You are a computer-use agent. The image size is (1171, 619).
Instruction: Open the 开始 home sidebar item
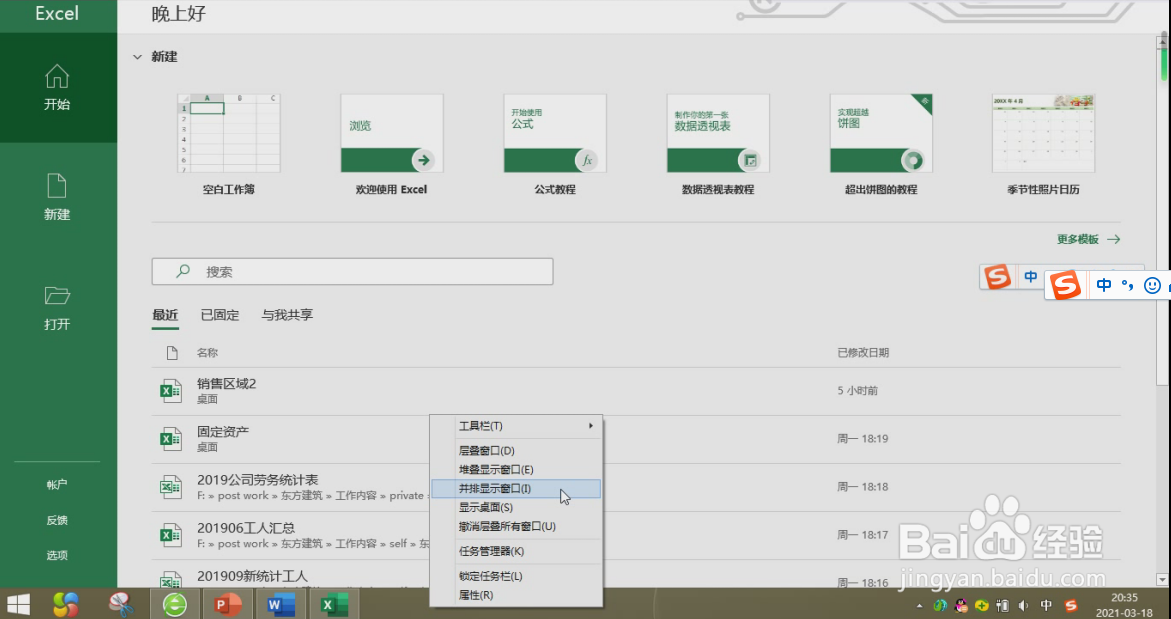pos(58,88)
